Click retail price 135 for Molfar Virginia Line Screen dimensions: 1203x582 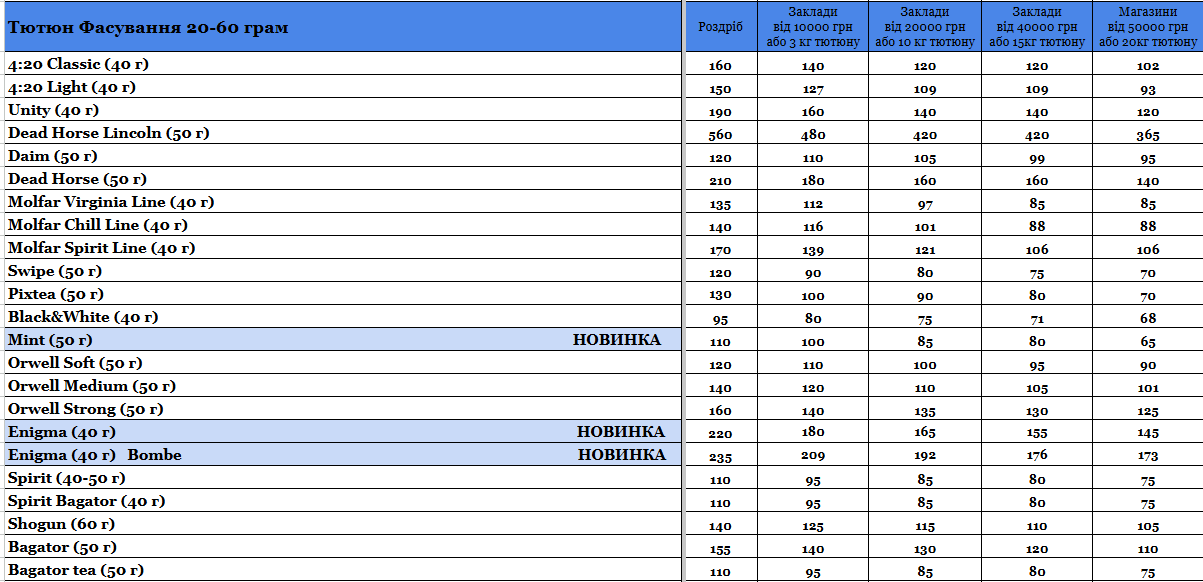pyautogui.click(x=720, y=204)
